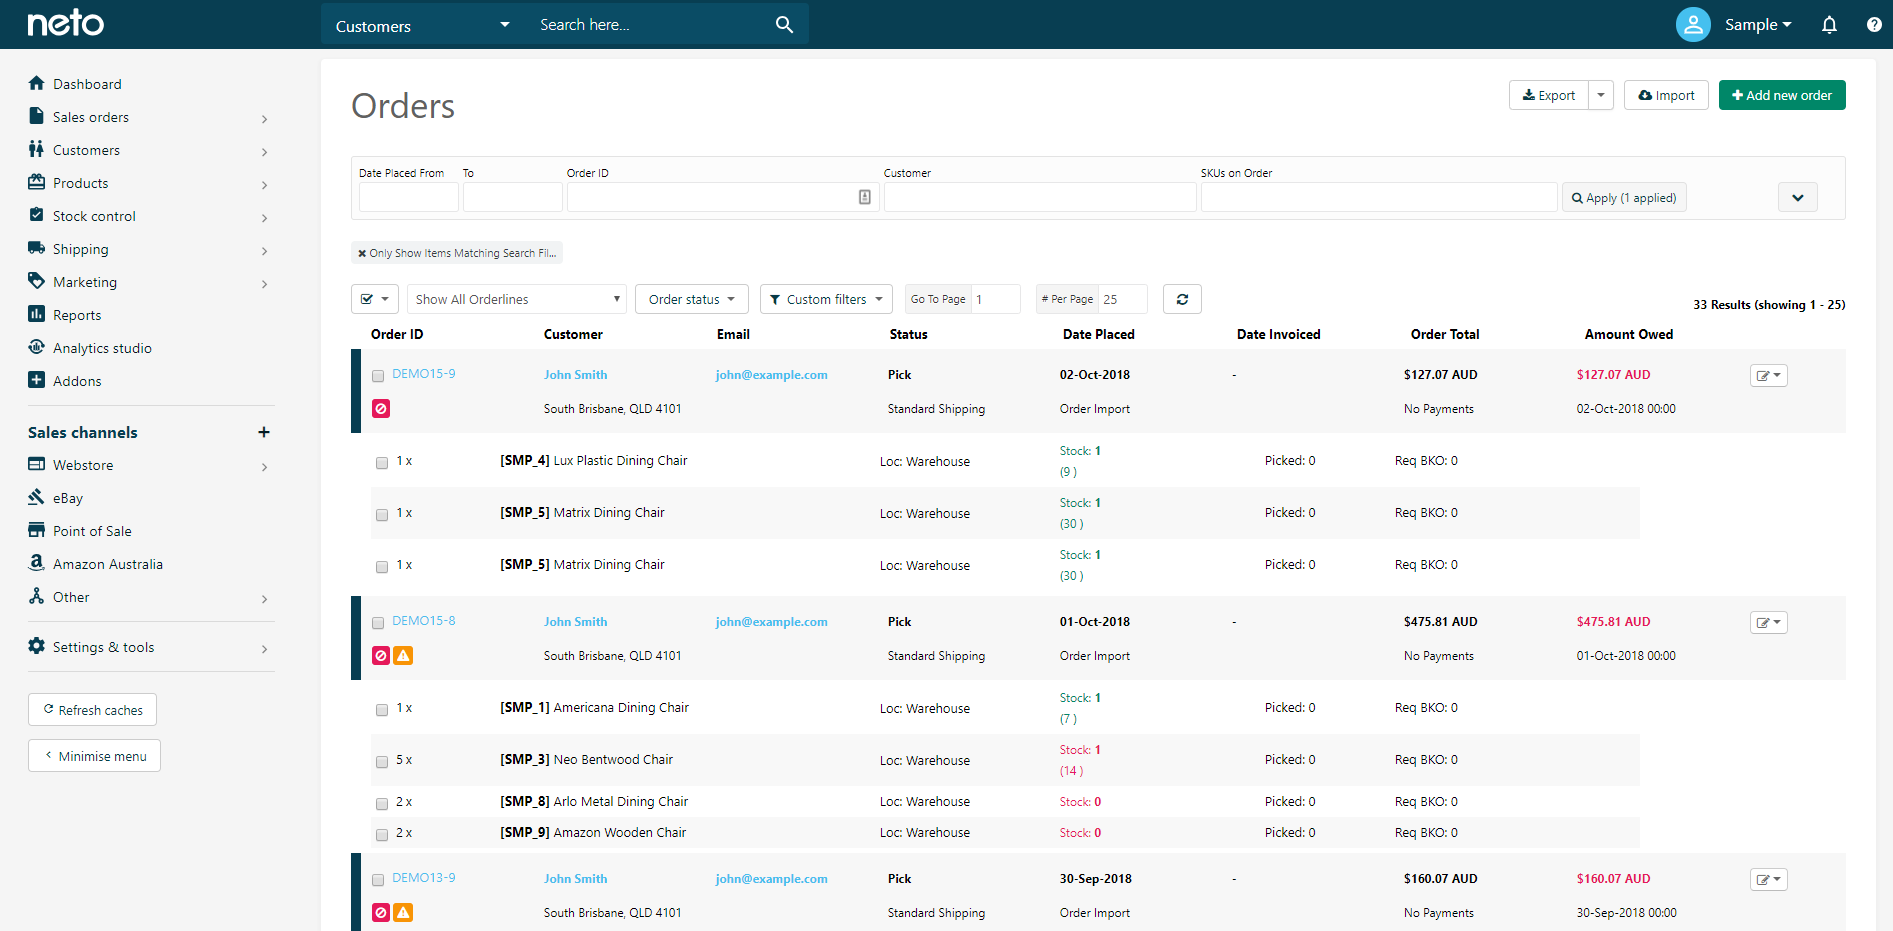Check the SMP_3 Neo Bentwood Chair line
Viewport: 1893px width, 931px height.
pos(382,761)
